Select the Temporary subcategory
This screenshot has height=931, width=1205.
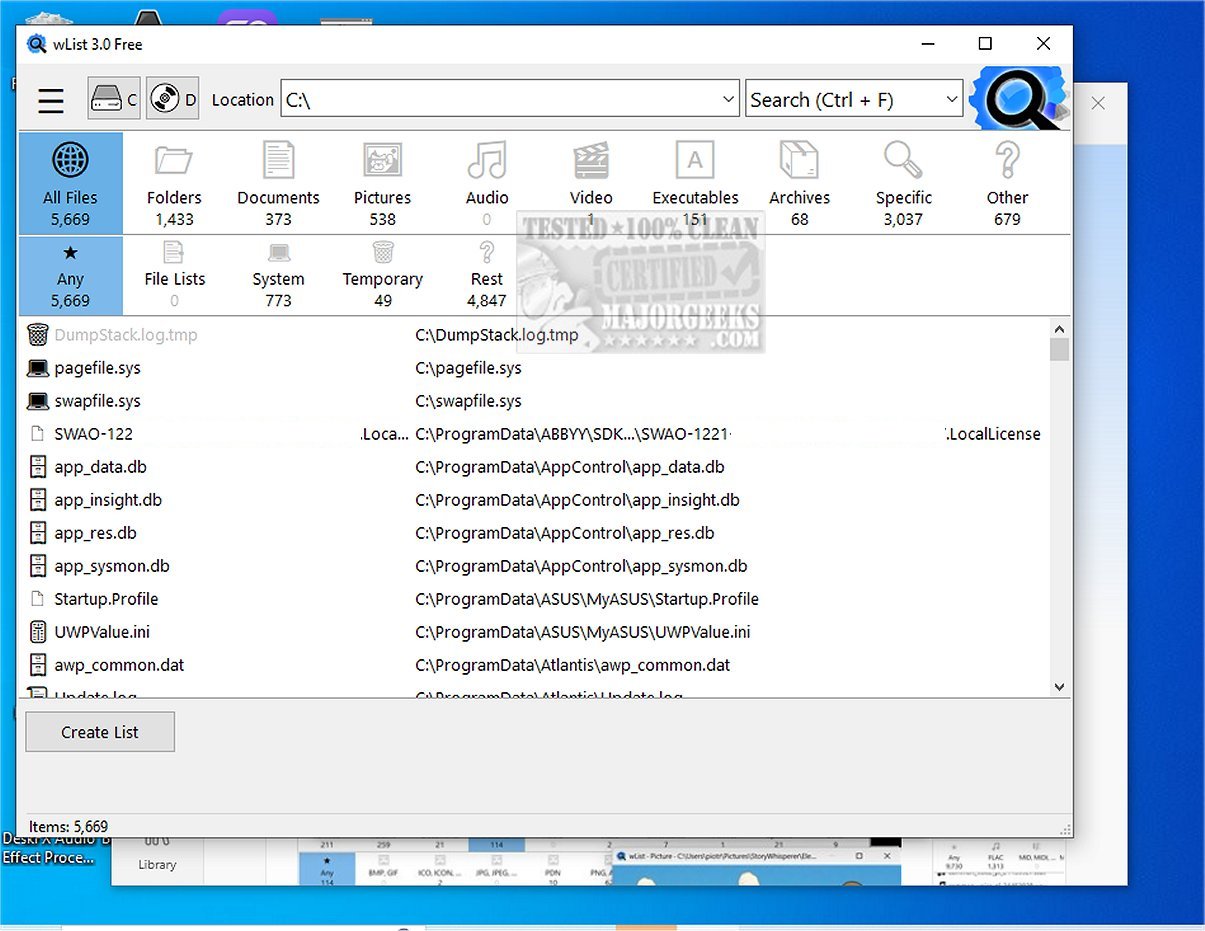click(x=382, y=276)
